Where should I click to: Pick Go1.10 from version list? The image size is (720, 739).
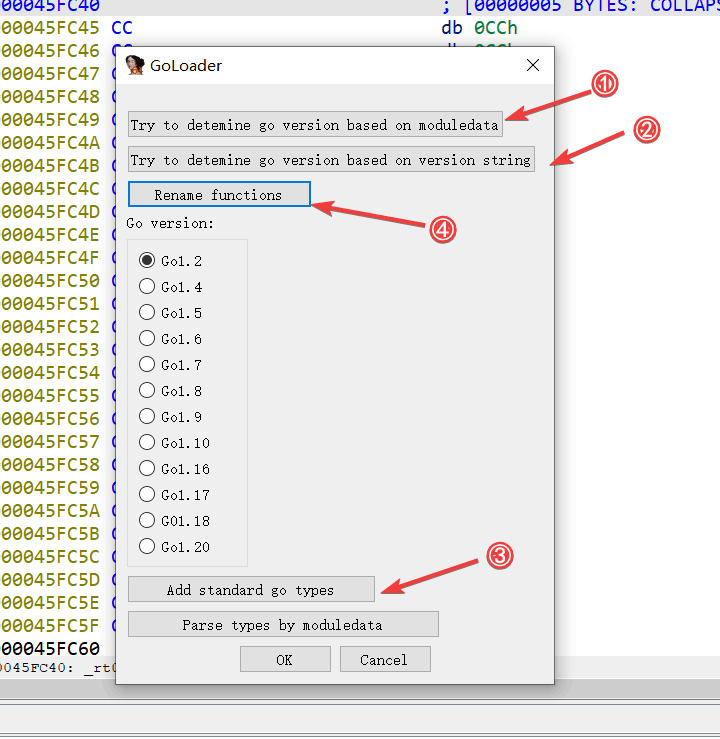pos(147,443)
